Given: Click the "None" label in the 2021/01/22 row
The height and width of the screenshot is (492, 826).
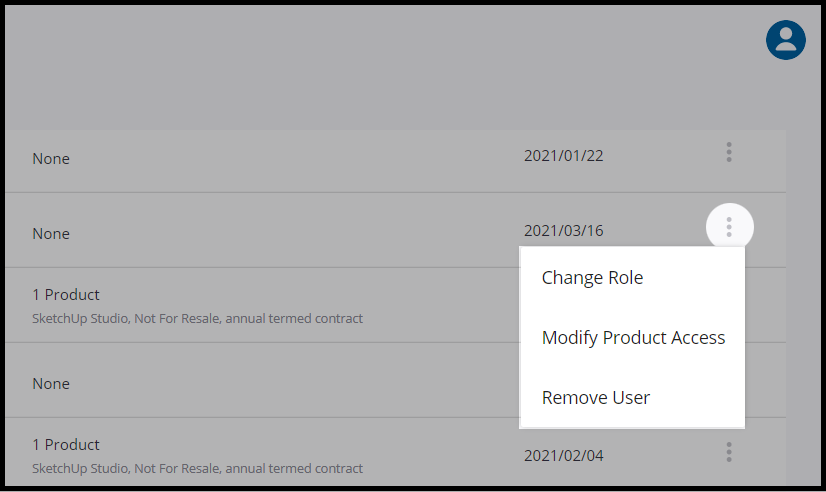Looking at the screenshot, I should 51,159.
